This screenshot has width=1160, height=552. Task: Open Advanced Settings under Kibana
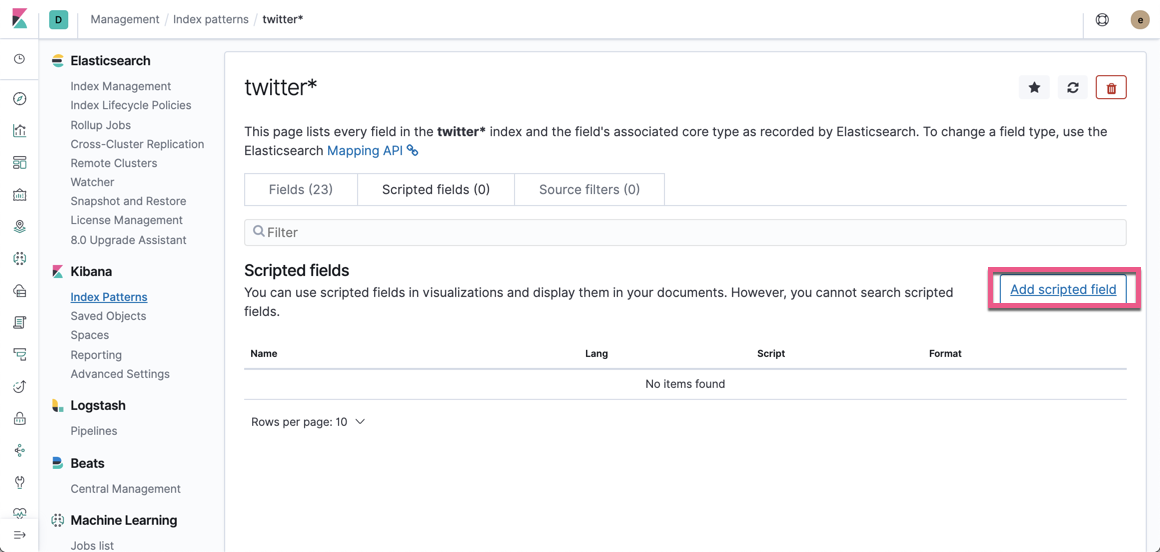[x=120, y=374]
